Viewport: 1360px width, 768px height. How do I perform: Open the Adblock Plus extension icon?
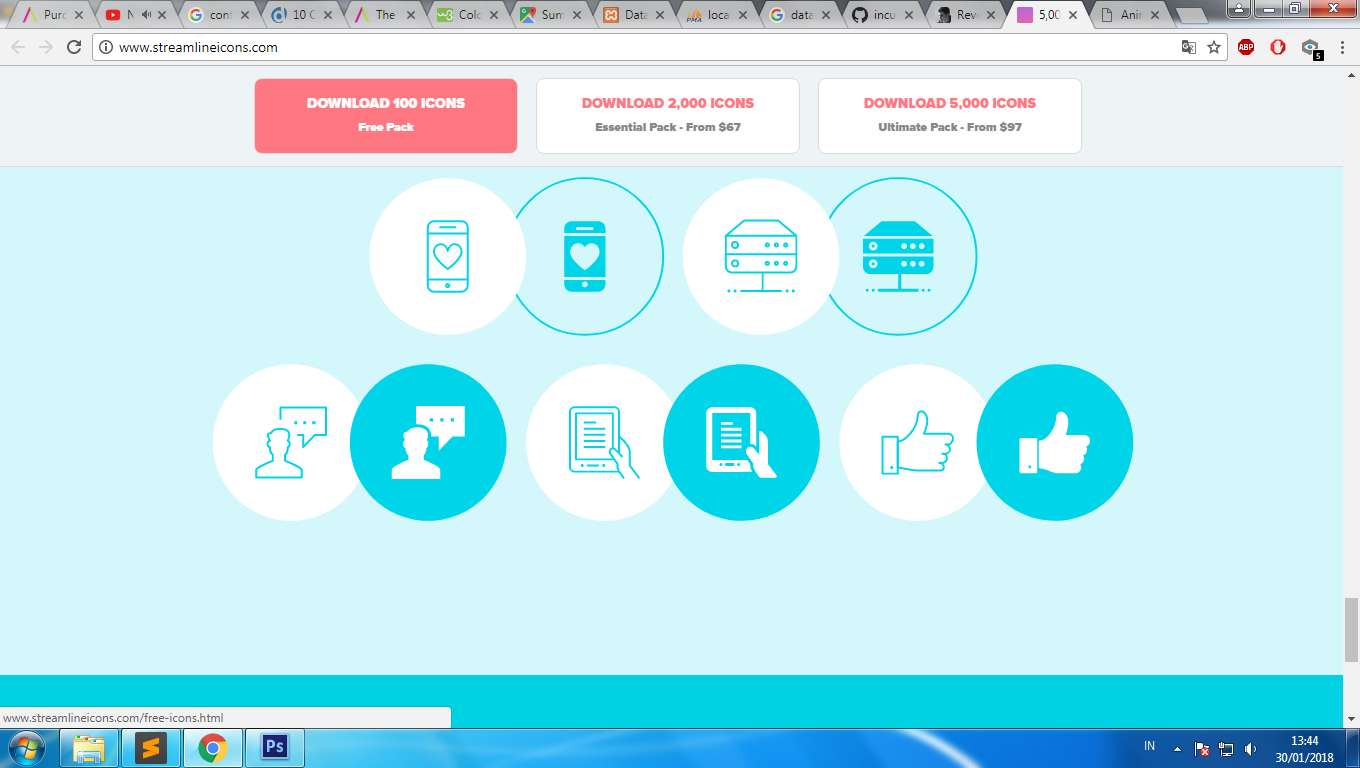click(x=1246, y=47)
